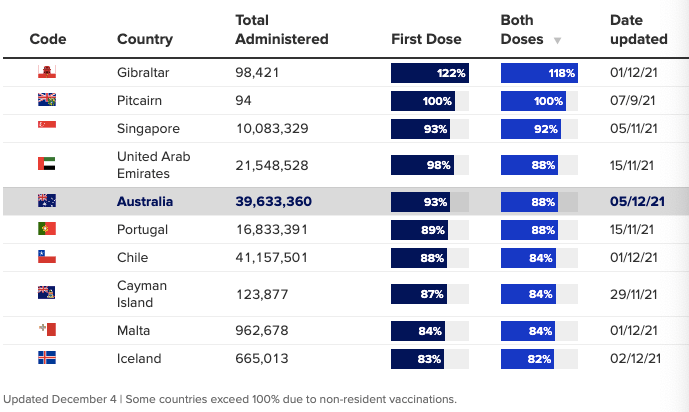Toggle sort arrow beside Both Doses
The height and width of the screenshot is (412, 689).
(x=557, y=41)
